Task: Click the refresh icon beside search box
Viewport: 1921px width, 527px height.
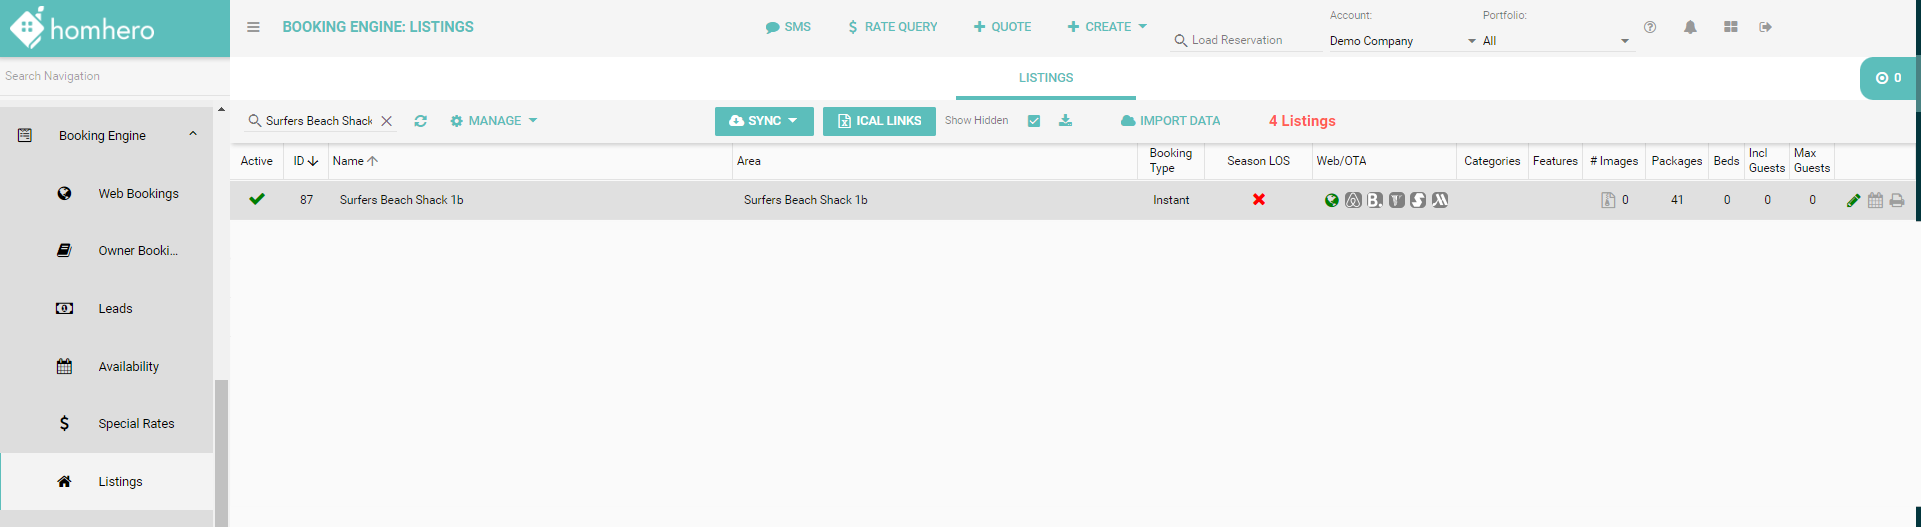Action: click(x=421, y=121)
